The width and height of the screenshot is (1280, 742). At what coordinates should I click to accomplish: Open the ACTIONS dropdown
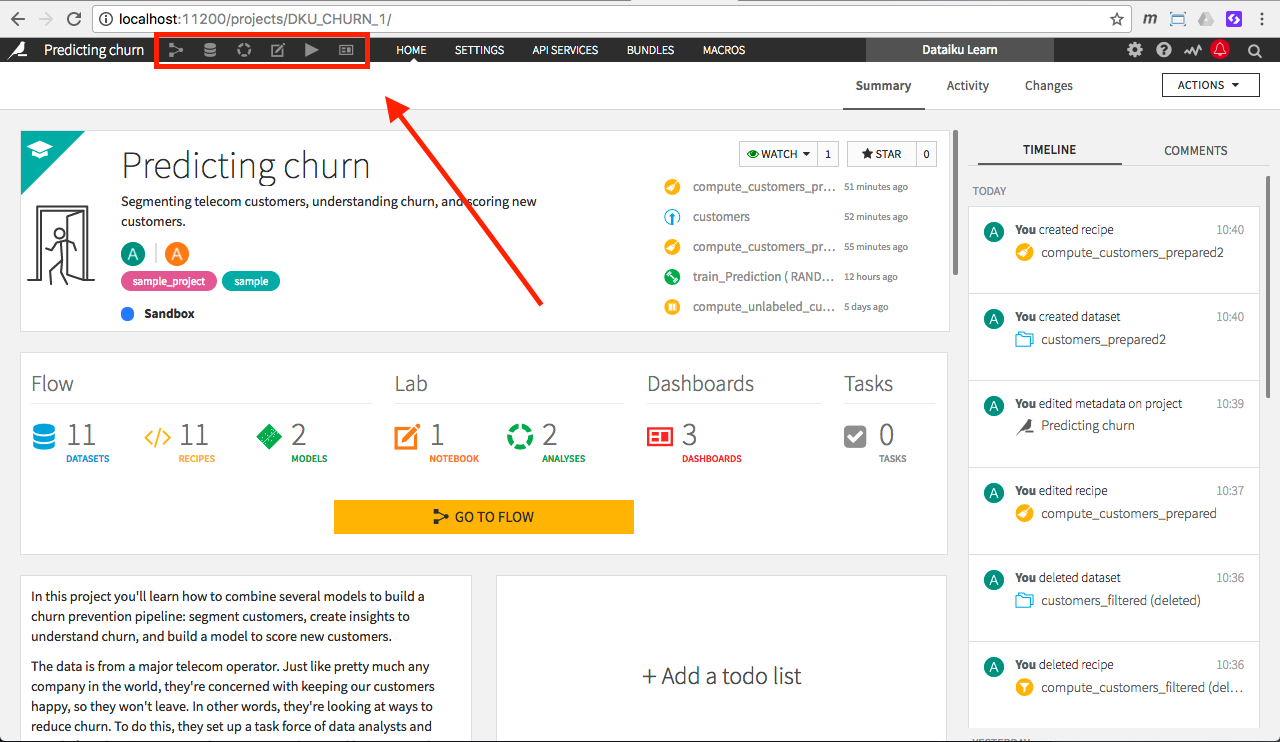click(1210, 85)
